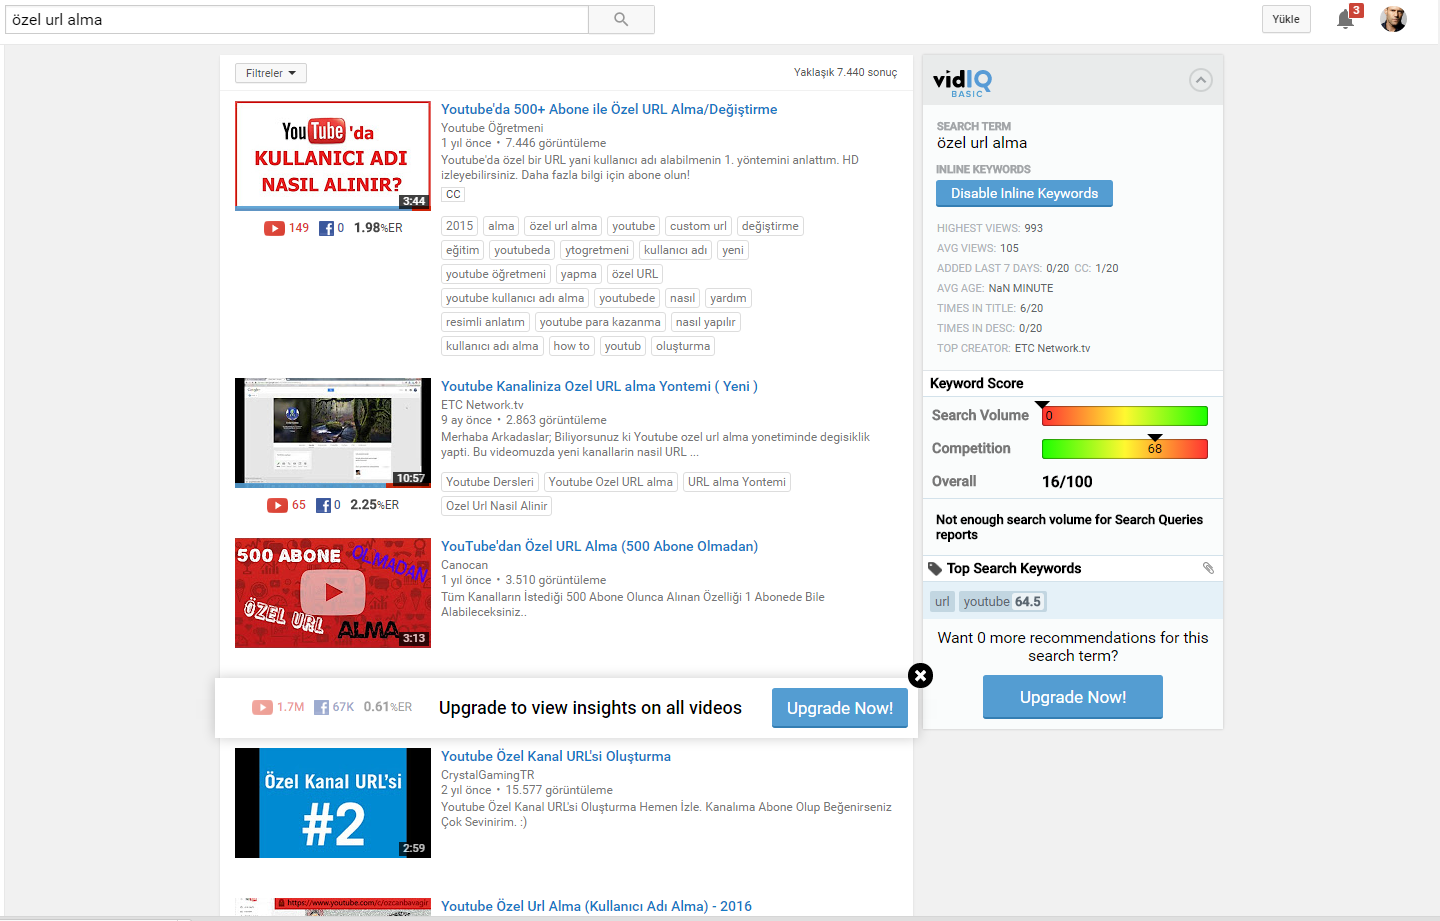
Task: Click the Competition score bar
Action: click(x=1124, y=449)
